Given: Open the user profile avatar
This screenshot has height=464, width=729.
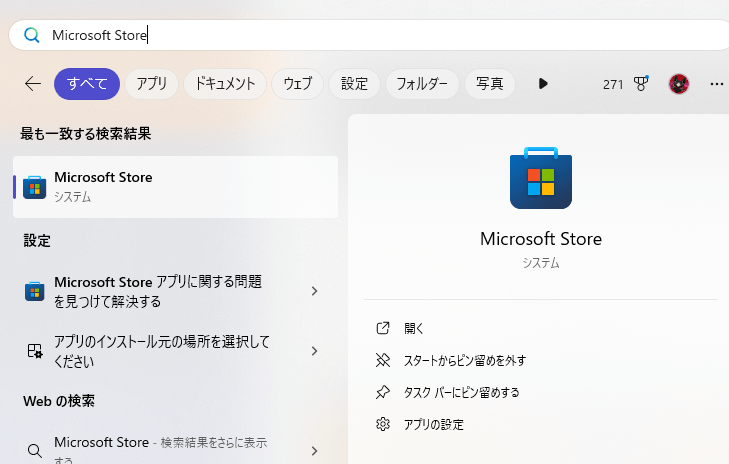Looking at the screenshot, I should point(679,84).
